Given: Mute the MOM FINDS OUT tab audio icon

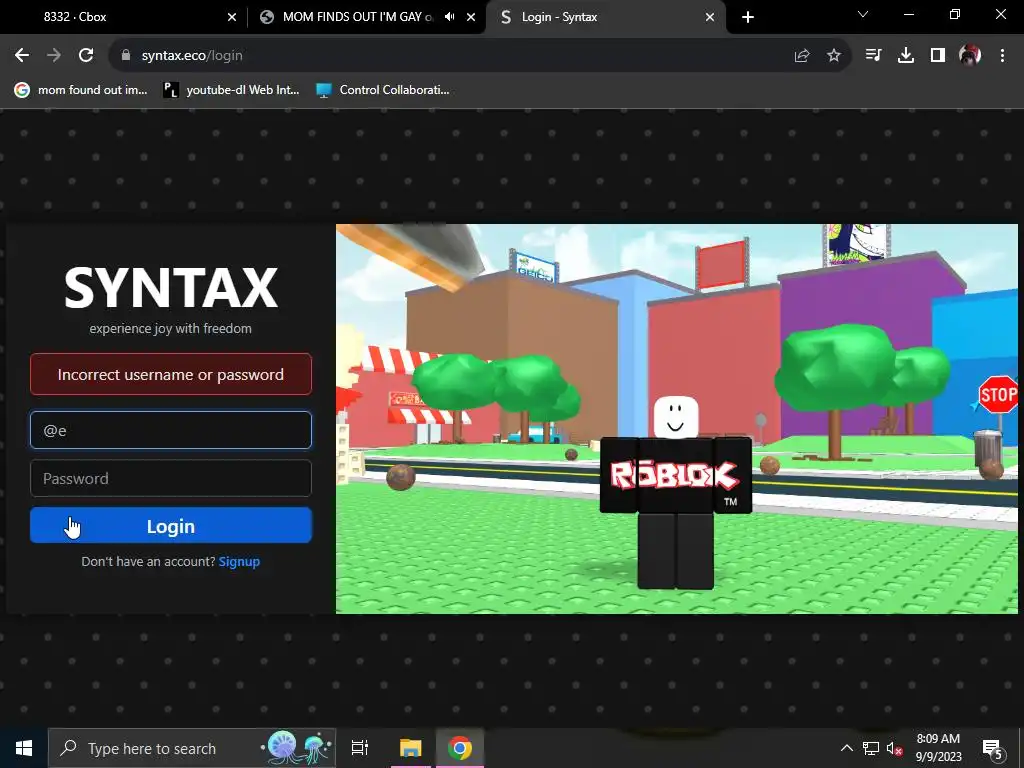Looking at the screenshot, I should (449, 17).
